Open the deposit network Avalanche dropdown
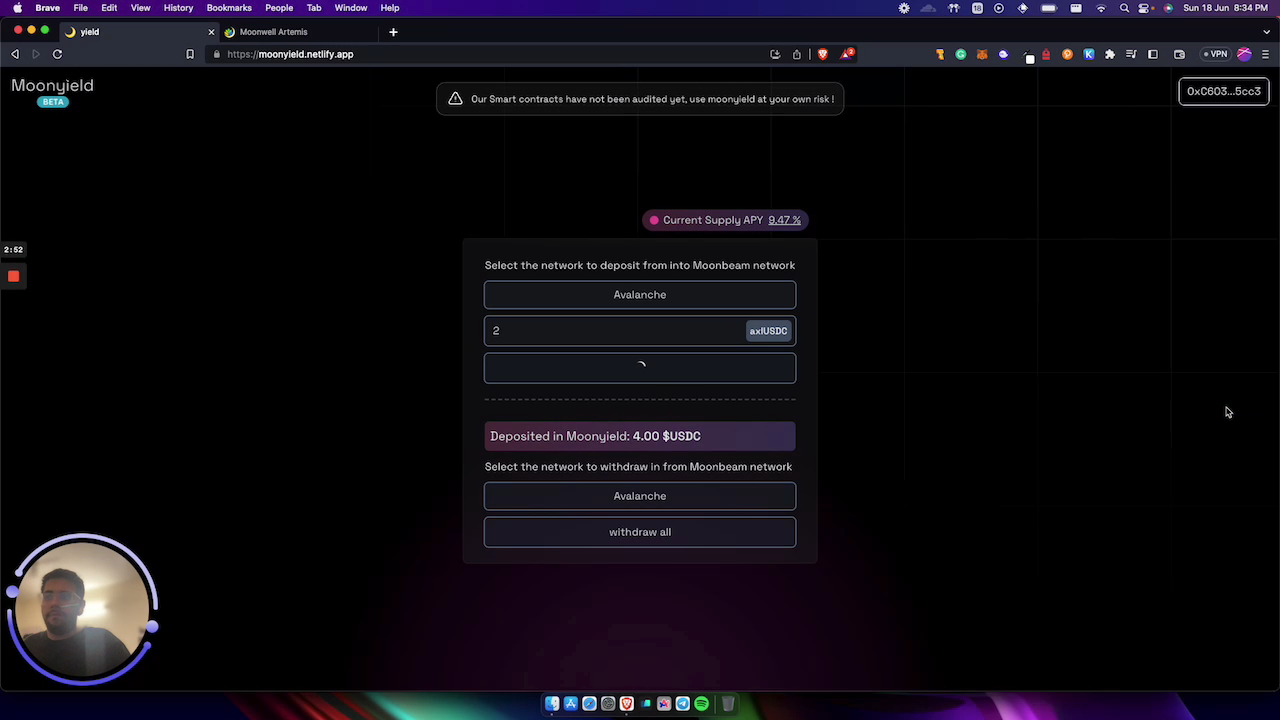This screenshot has width=1280, height=720. pyautogui.click(x=640, y=295)
